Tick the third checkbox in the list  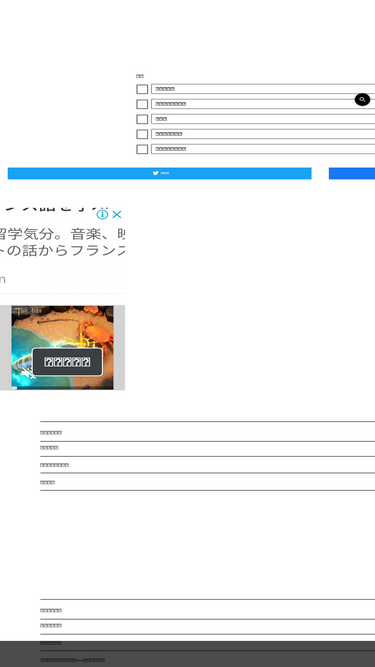142,119
